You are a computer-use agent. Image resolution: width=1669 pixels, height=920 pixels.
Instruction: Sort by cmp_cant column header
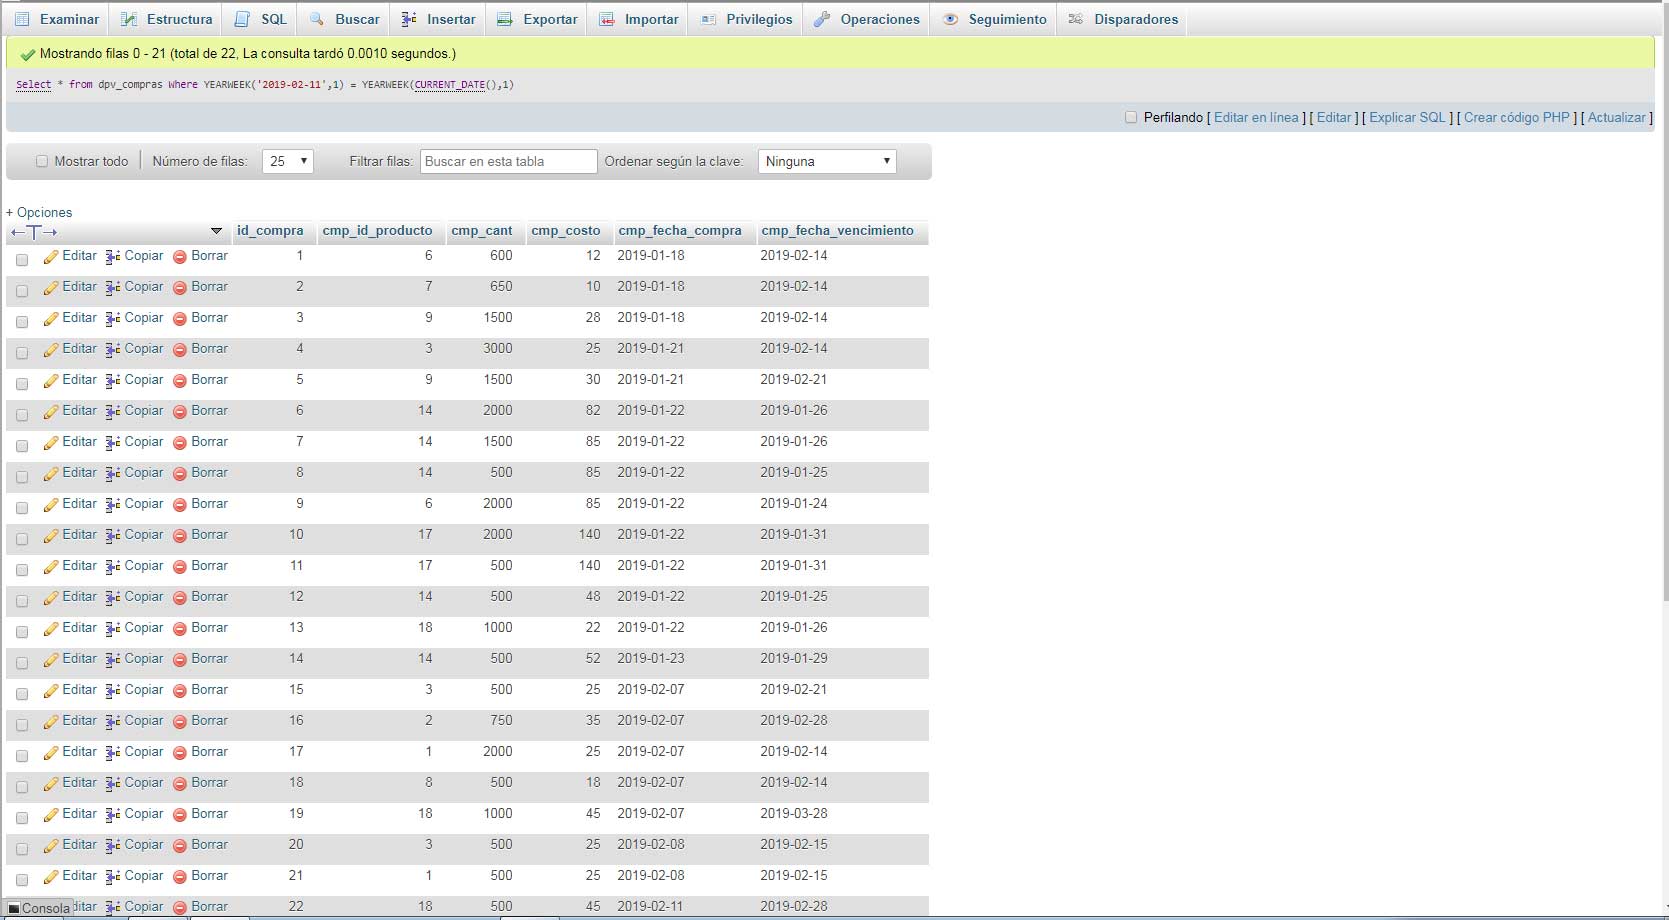pyautogui.click(x=481, y=230)
